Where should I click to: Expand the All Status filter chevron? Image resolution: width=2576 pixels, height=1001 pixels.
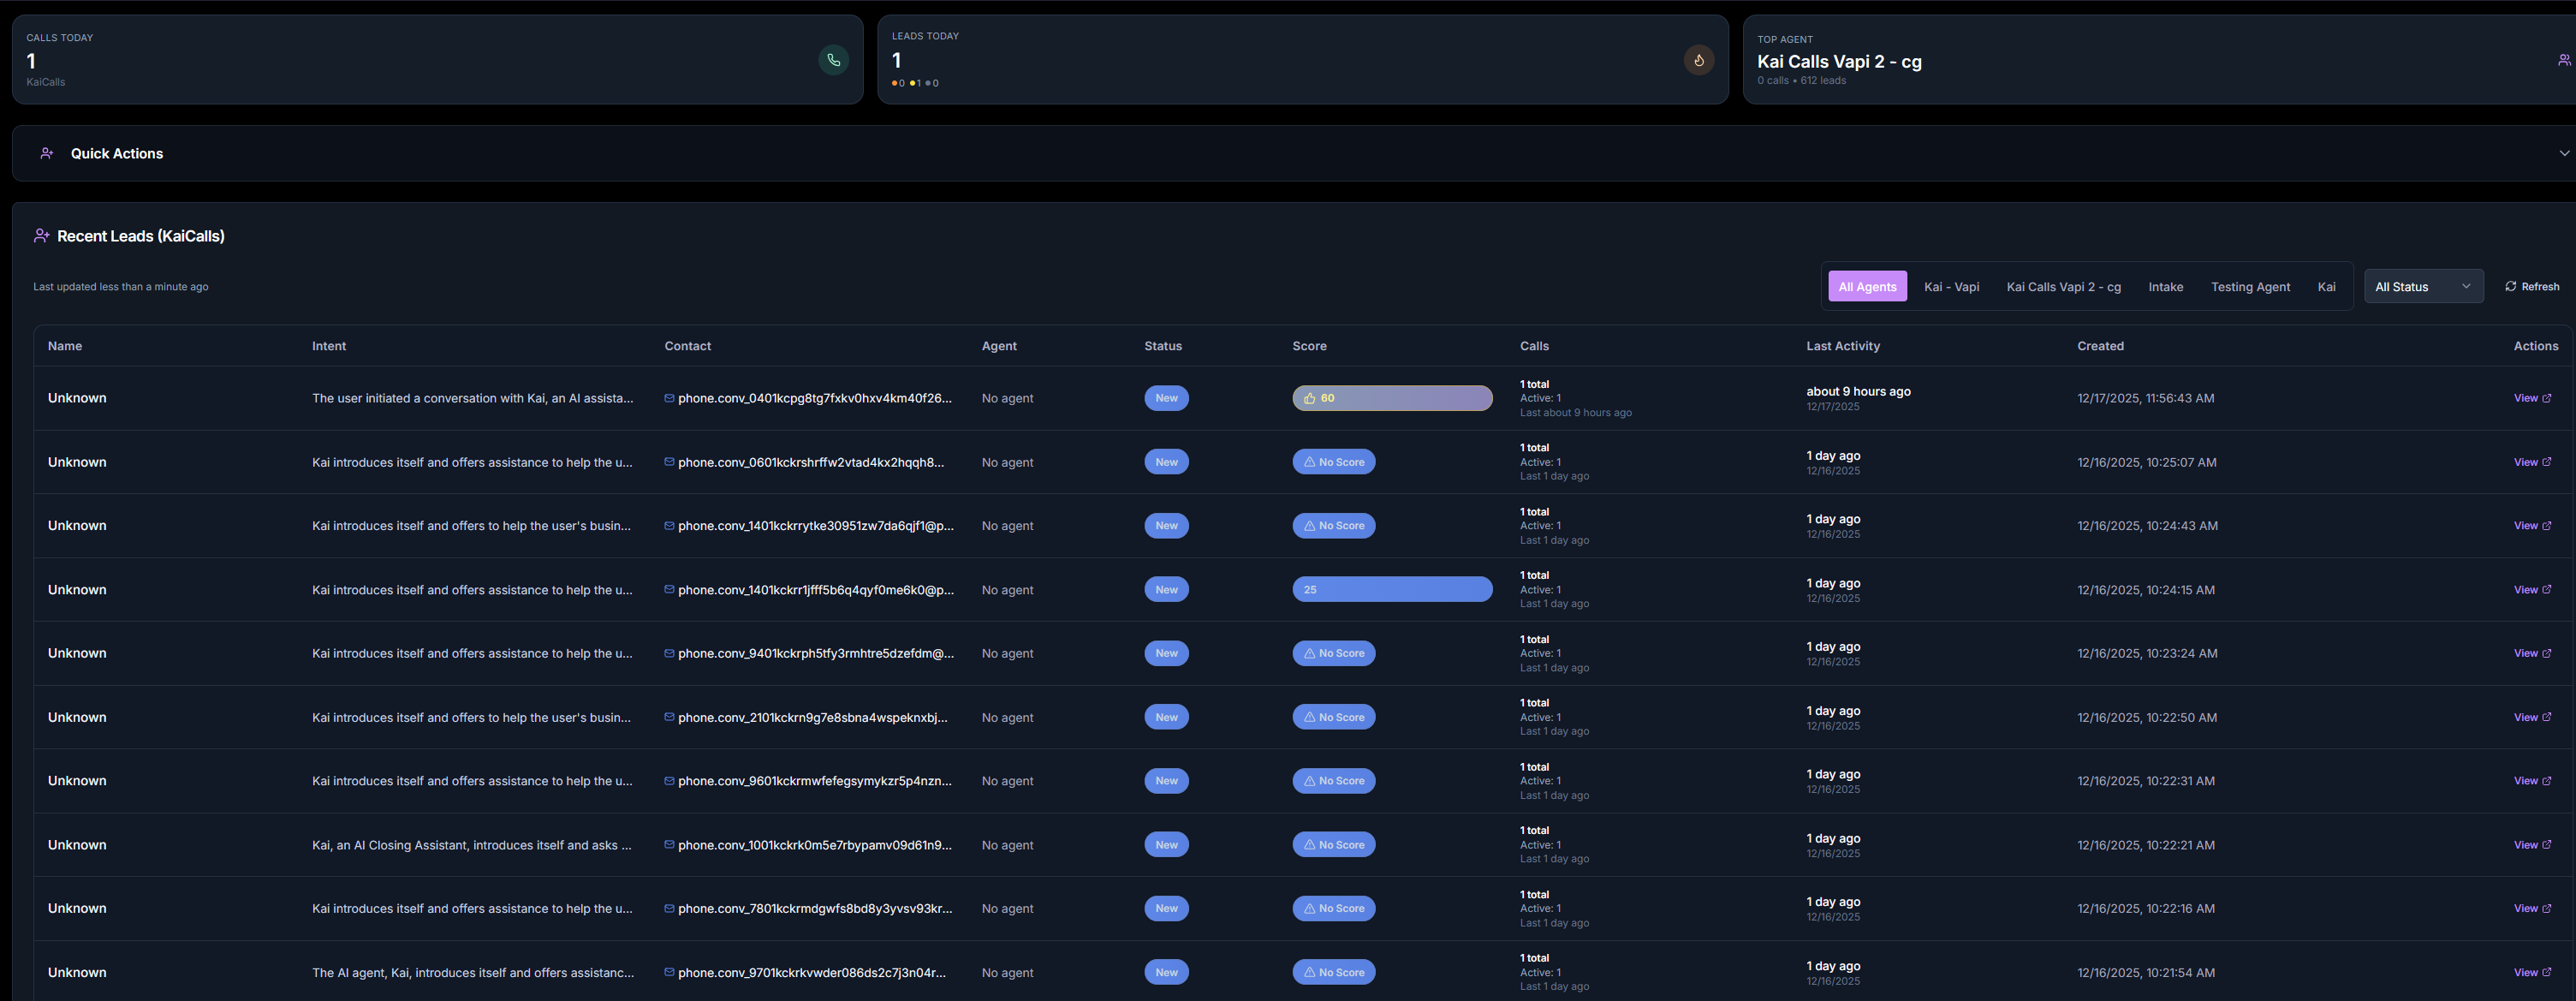(2468, 286)
